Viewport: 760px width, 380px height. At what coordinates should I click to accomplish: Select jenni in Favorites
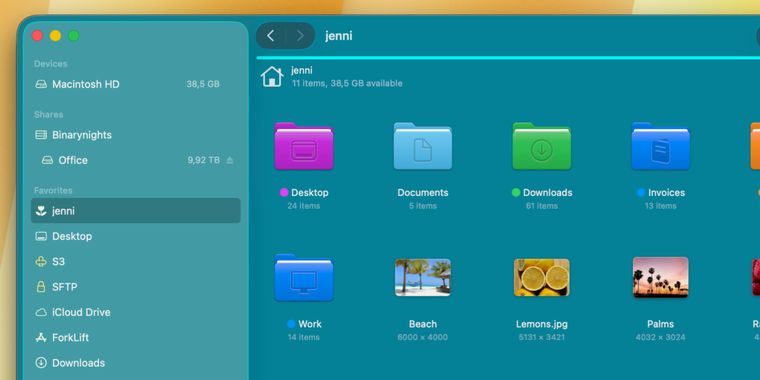[x=136, y=211]
